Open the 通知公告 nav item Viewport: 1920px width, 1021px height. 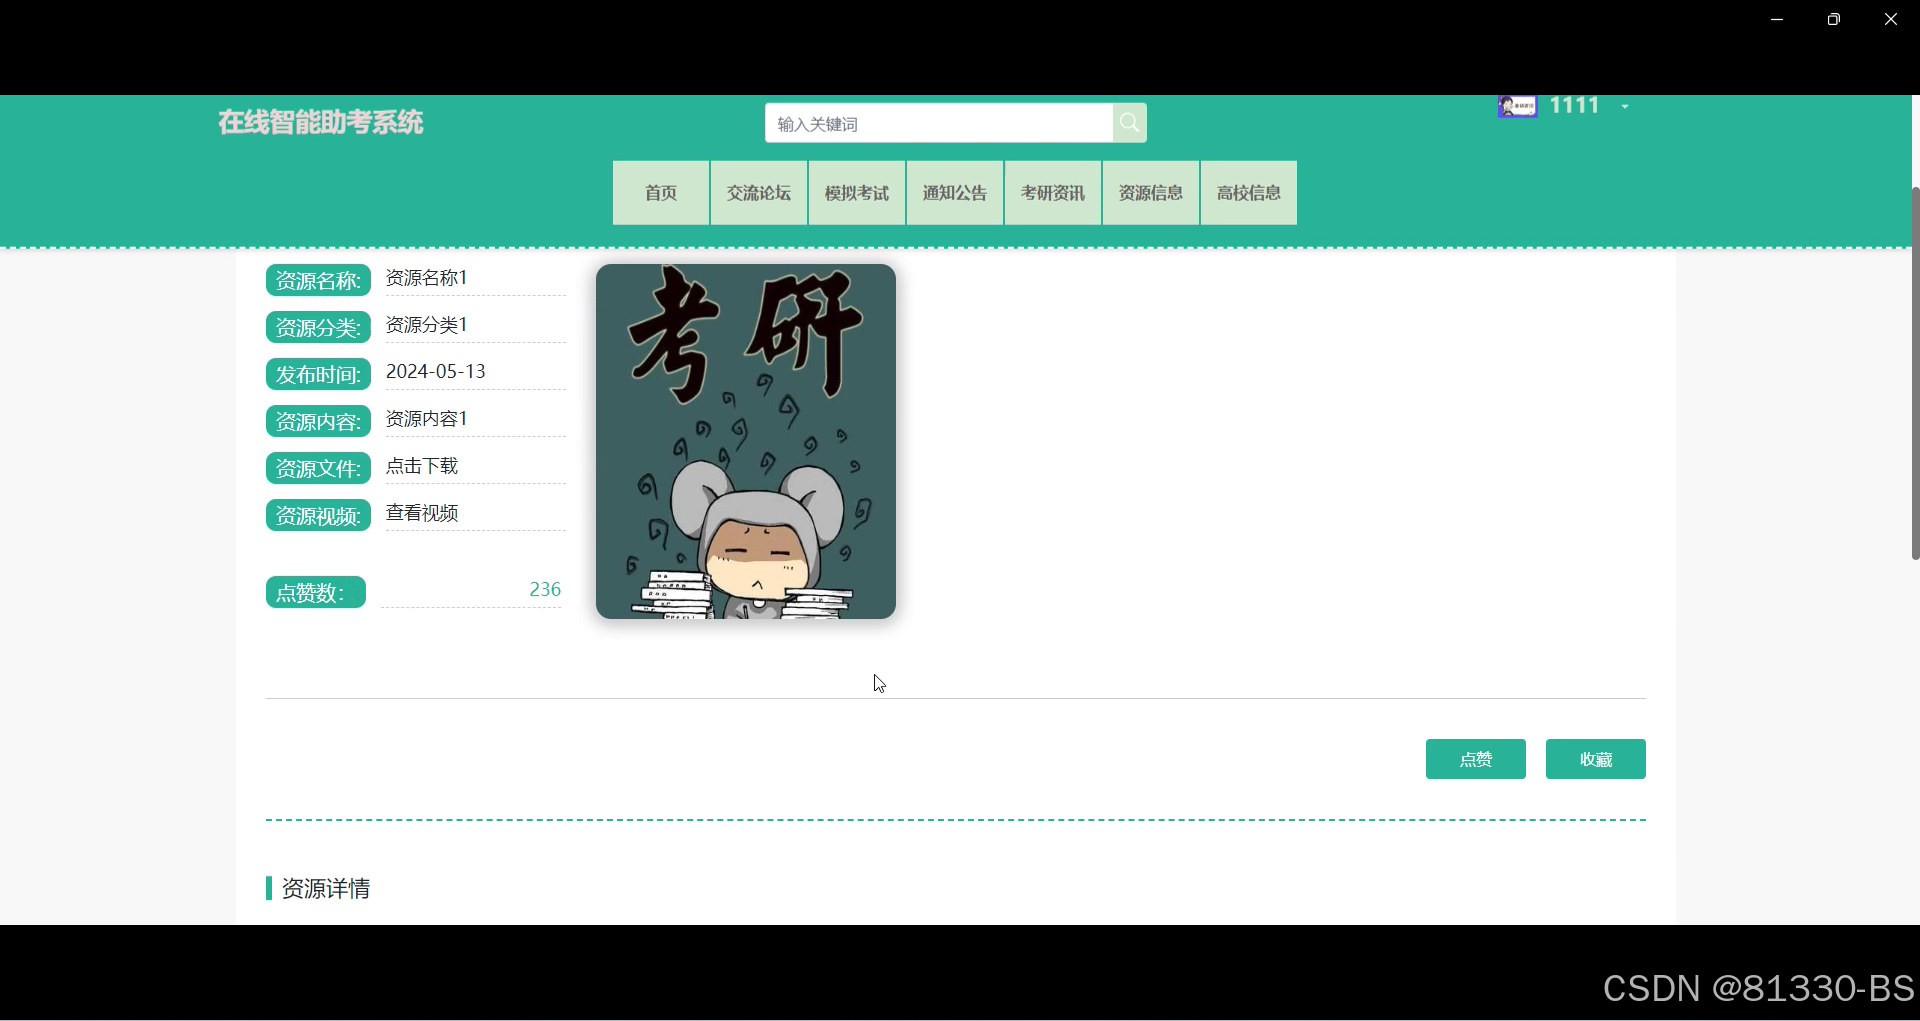[955, 193]
